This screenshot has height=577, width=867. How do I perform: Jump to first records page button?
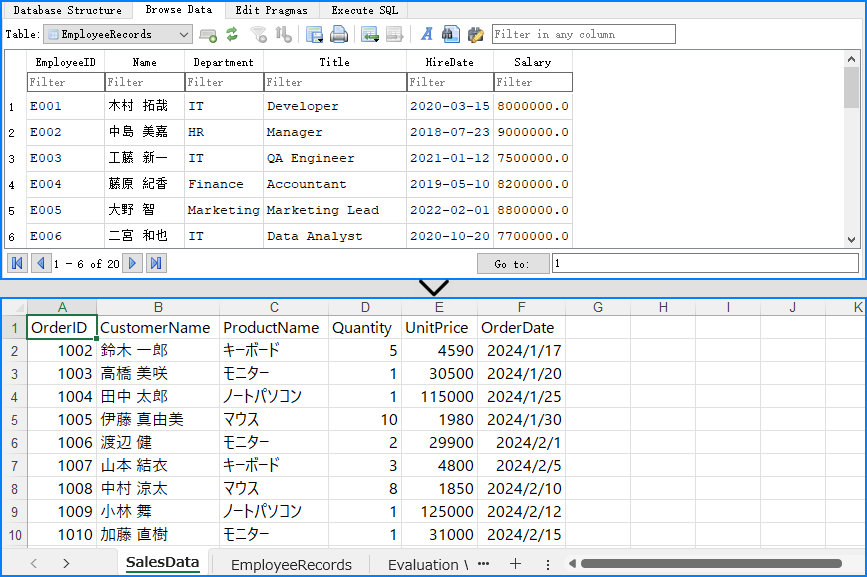[17, 263]
